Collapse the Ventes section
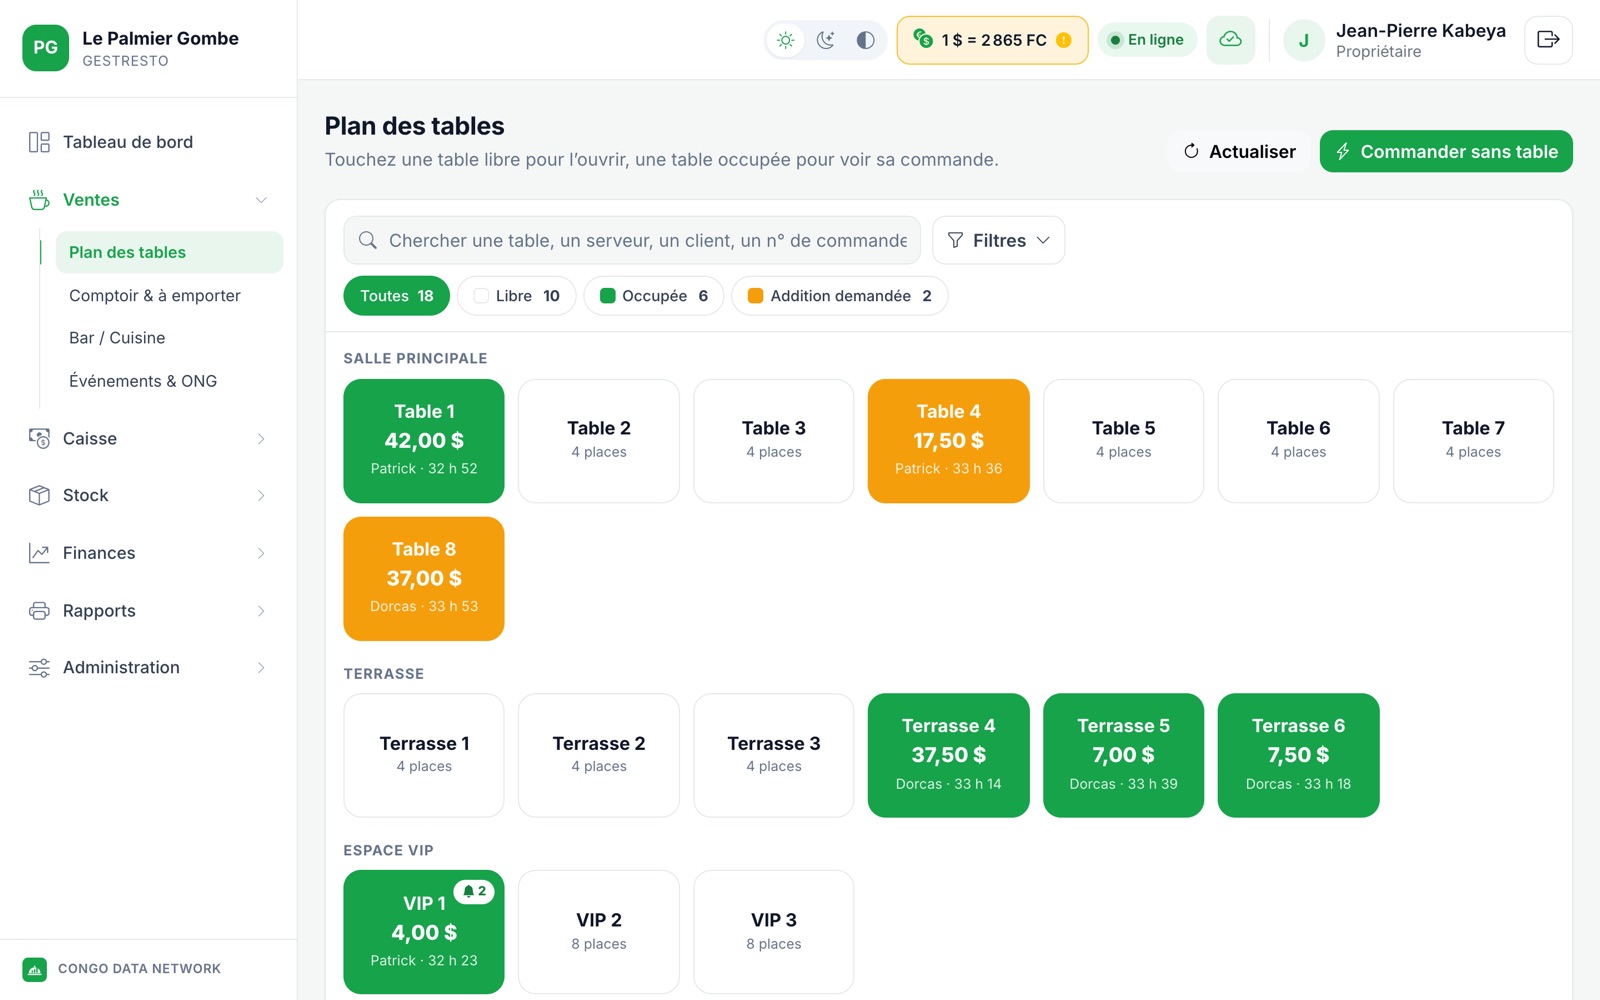Viewport: 1600px width, 1000px height. [x=148, y=200]
